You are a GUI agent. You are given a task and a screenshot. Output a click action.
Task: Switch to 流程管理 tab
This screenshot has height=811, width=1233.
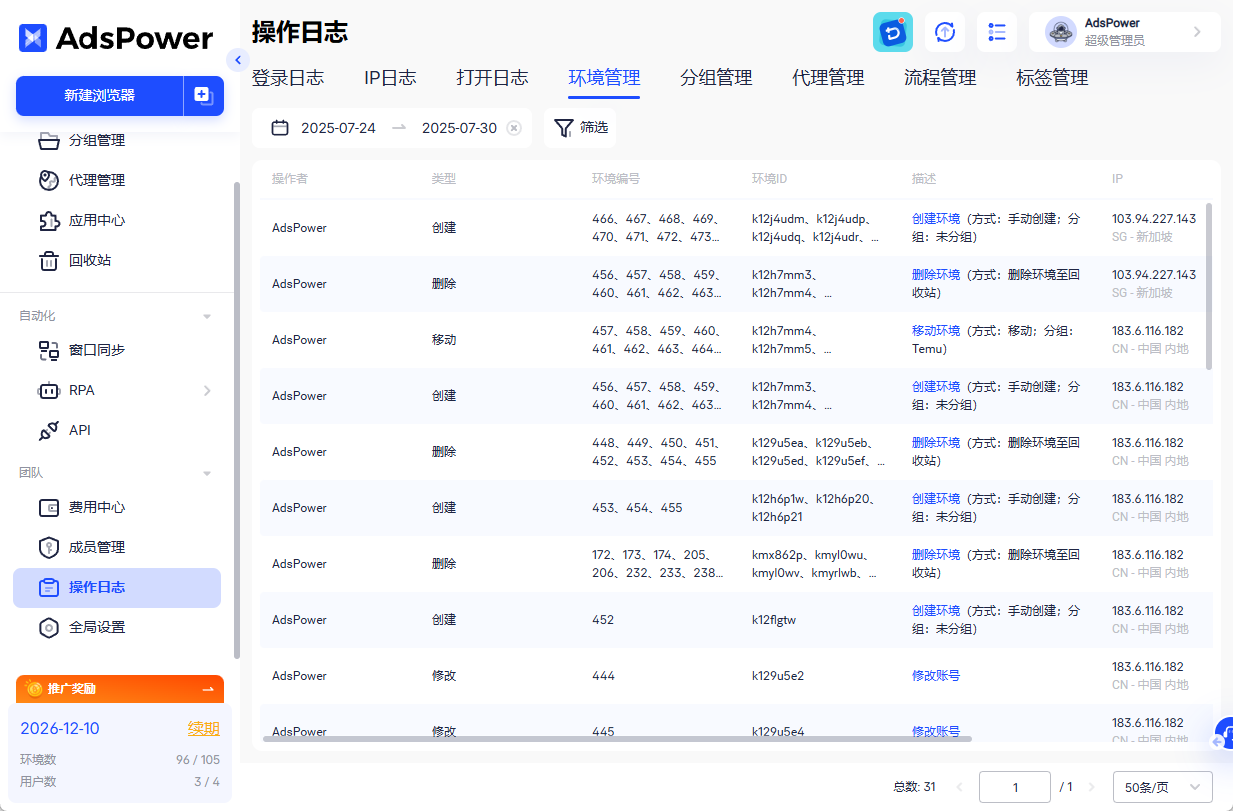click(x=940, y=78)
